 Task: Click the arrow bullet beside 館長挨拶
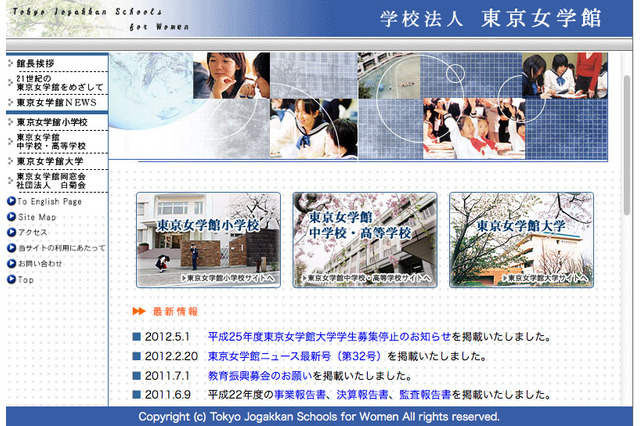10,63
